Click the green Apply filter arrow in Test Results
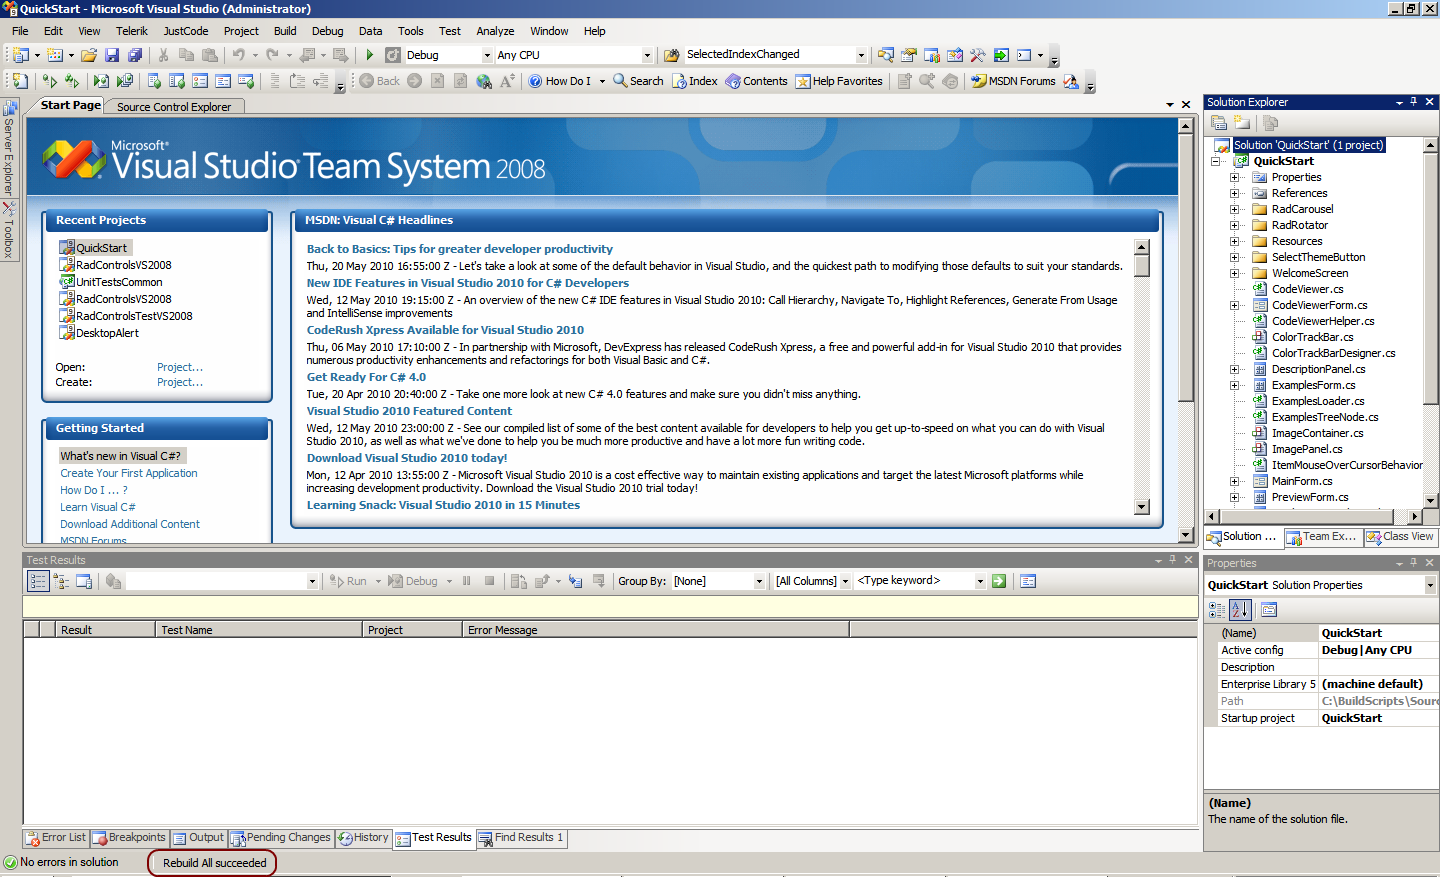Screen dimensions: 1440x877 (998, 581)
